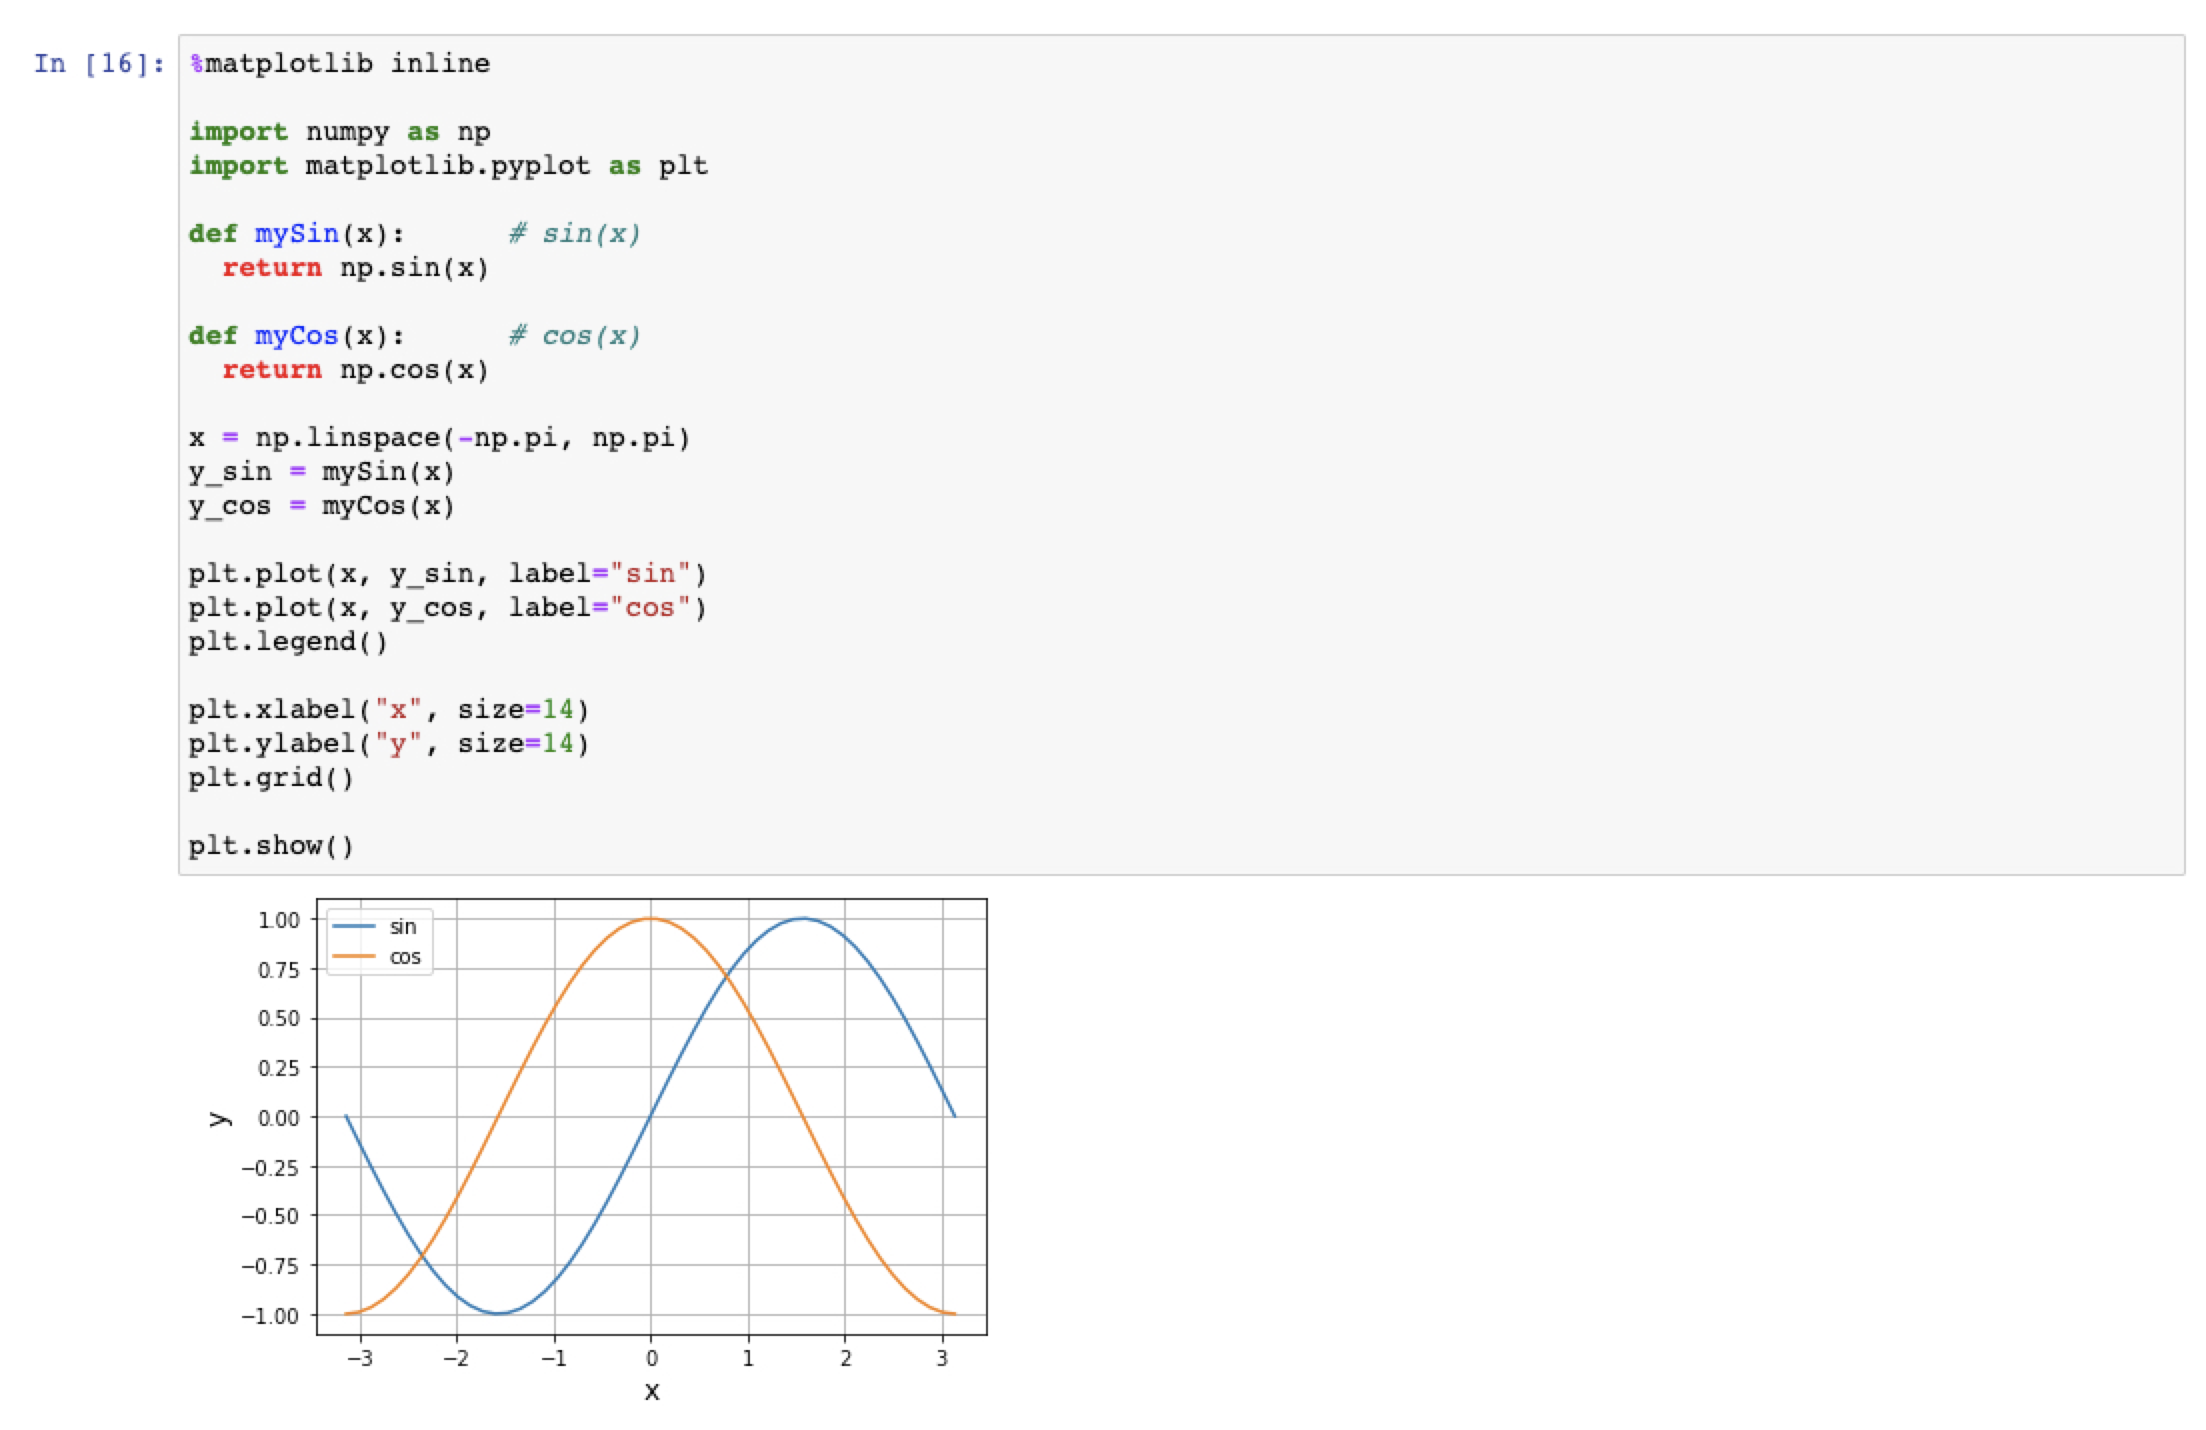Click the myCos function name

[296, 336]
